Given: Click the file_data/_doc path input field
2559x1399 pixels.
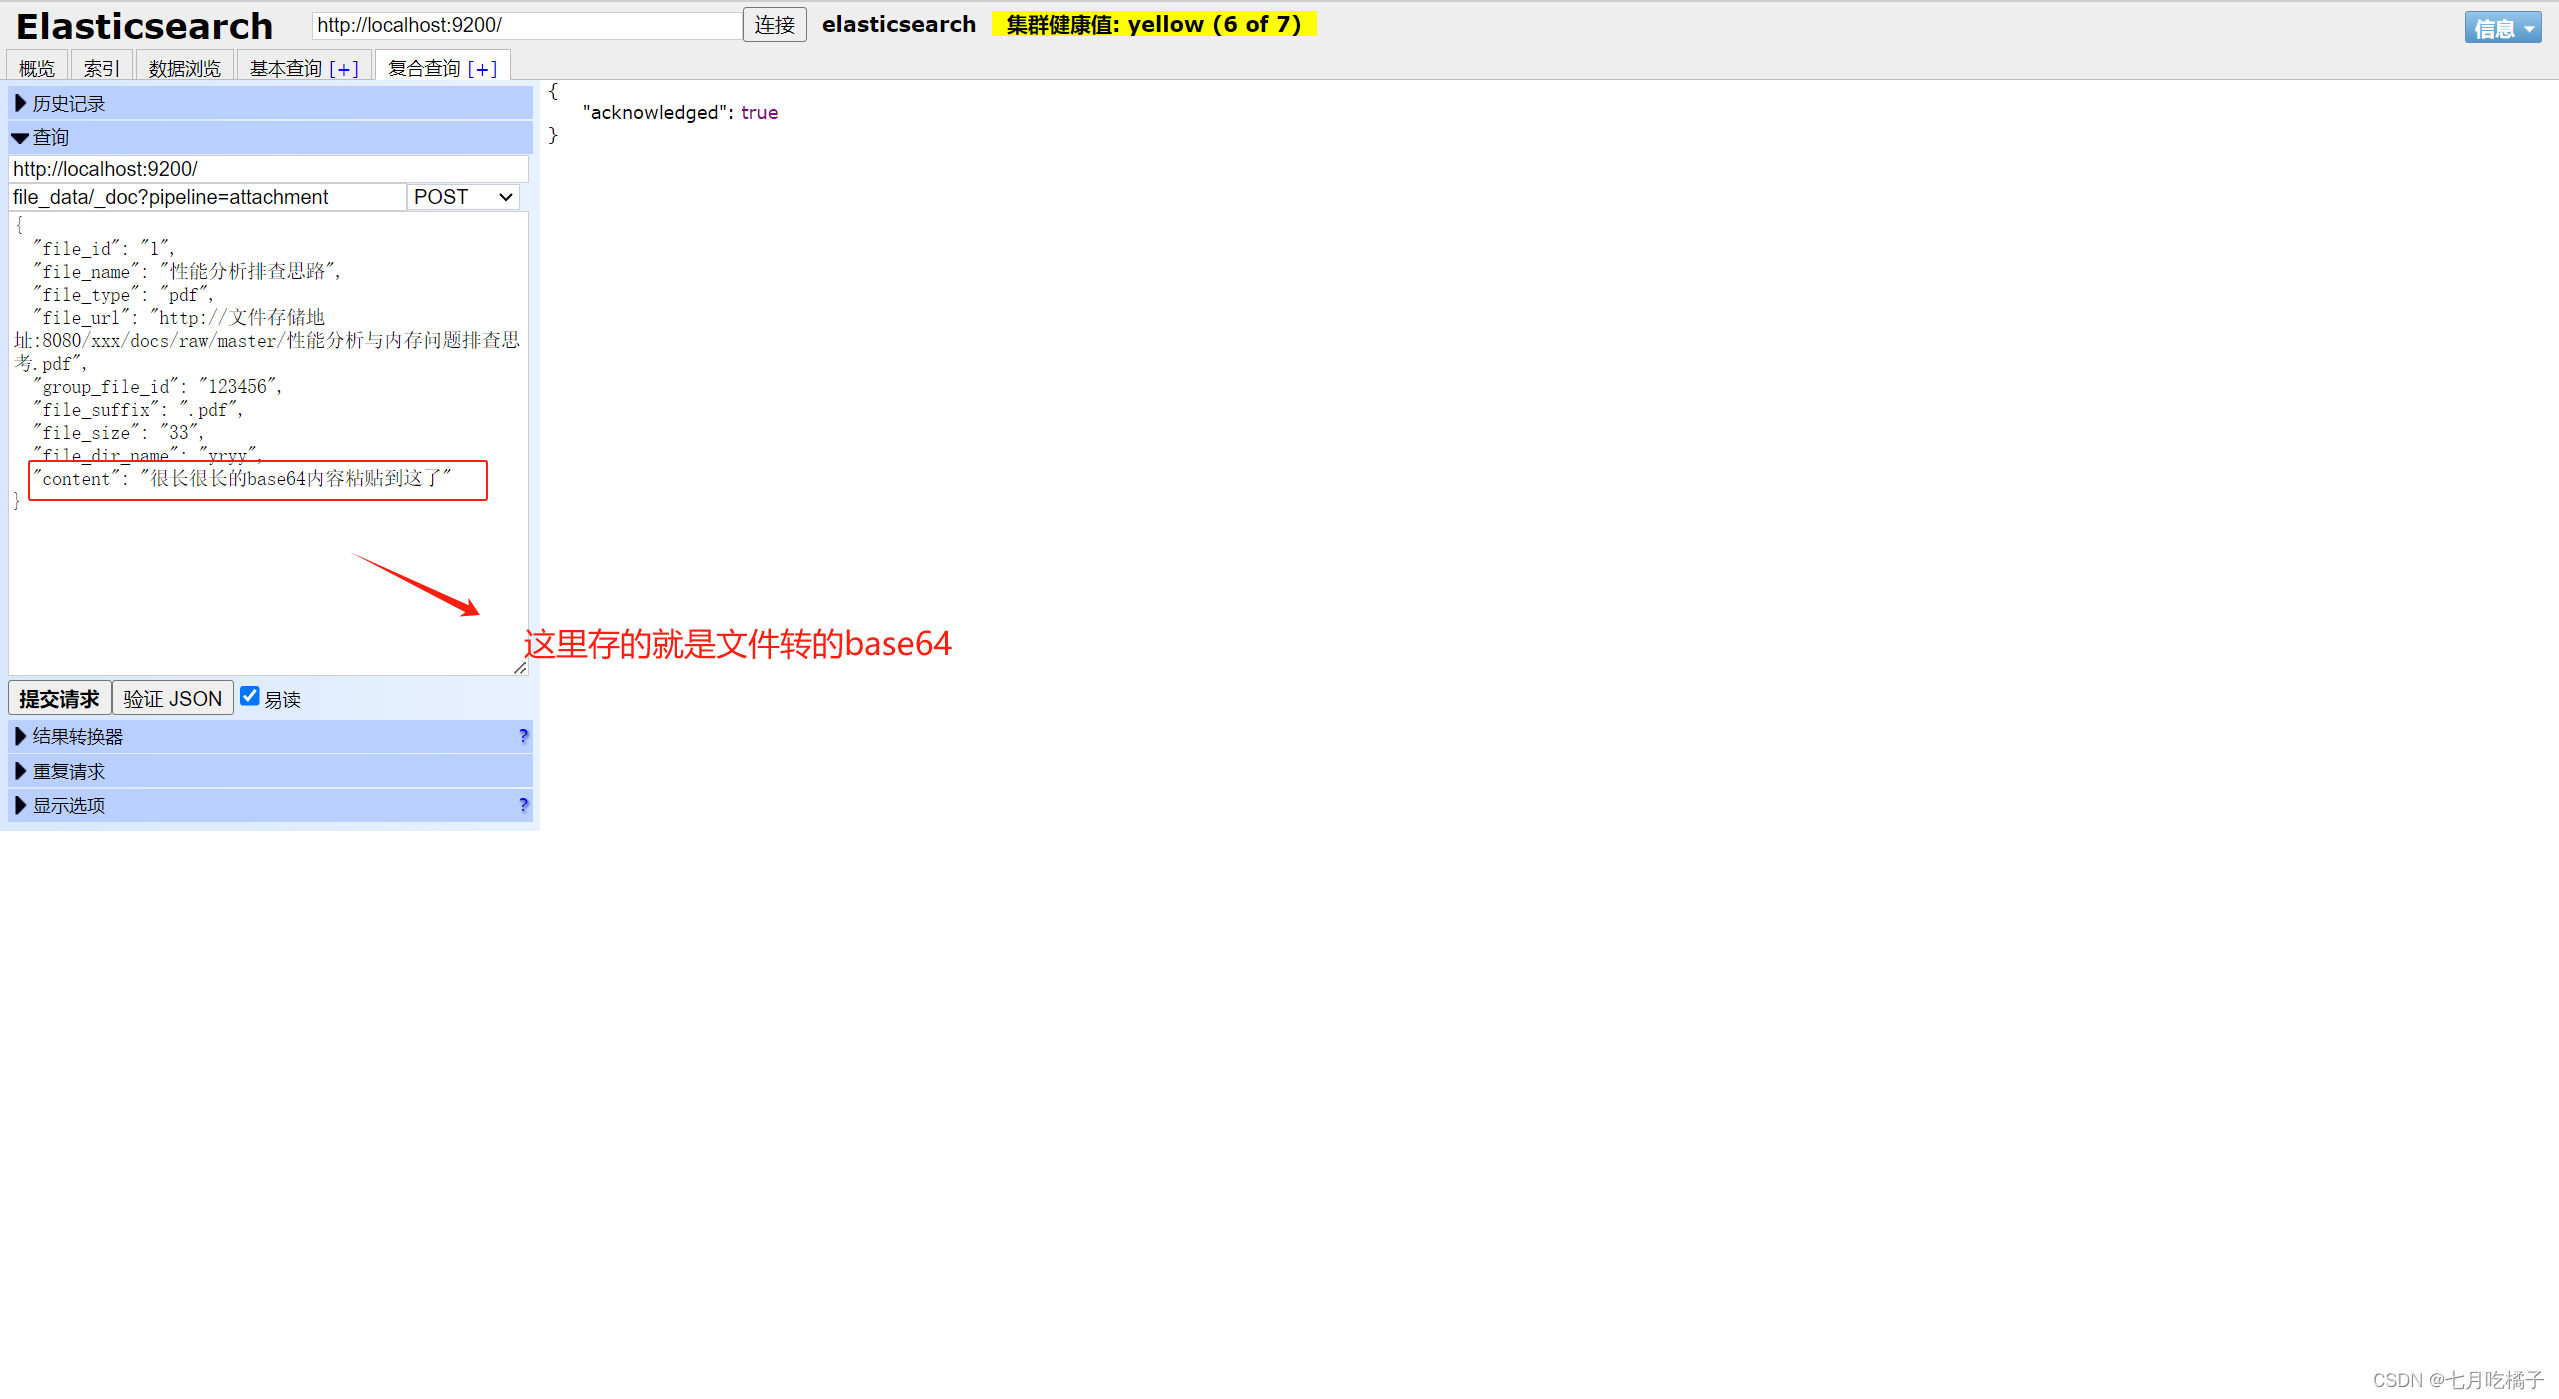Looking at the screenshot, I should [207, 197].
